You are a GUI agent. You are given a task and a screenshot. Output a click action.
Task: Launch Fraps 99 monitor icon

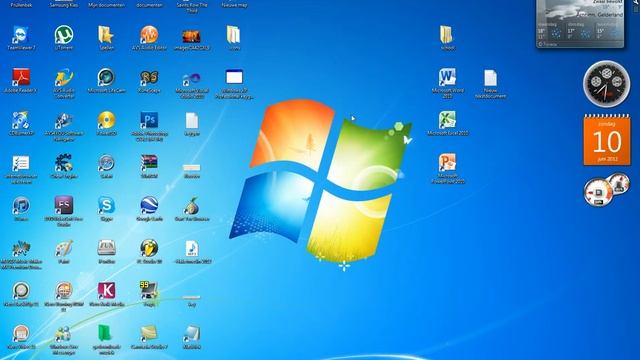[149, 291]
